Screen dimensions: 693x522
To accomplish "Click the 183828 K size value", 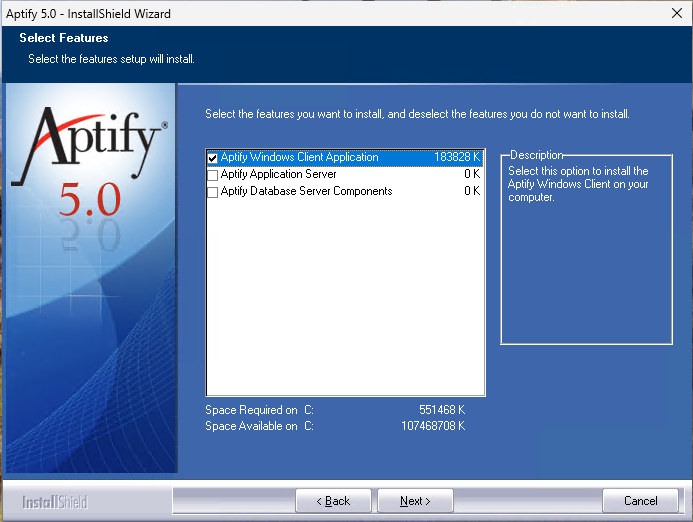I will [457, 157].
